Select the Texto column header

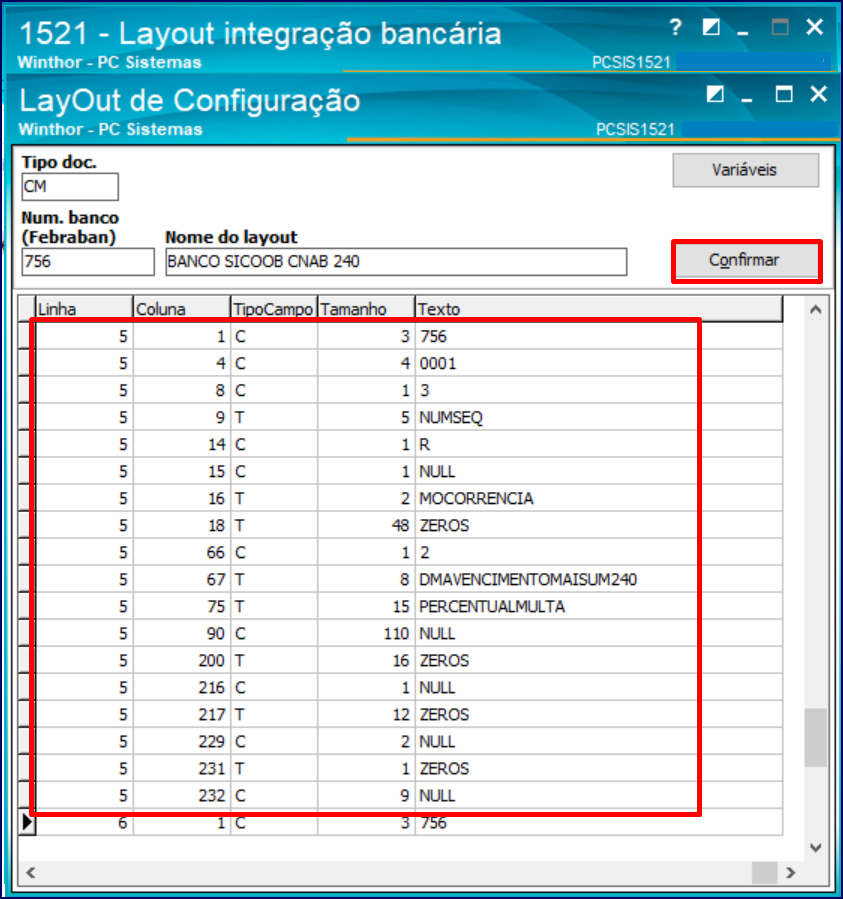coord(599,309)
